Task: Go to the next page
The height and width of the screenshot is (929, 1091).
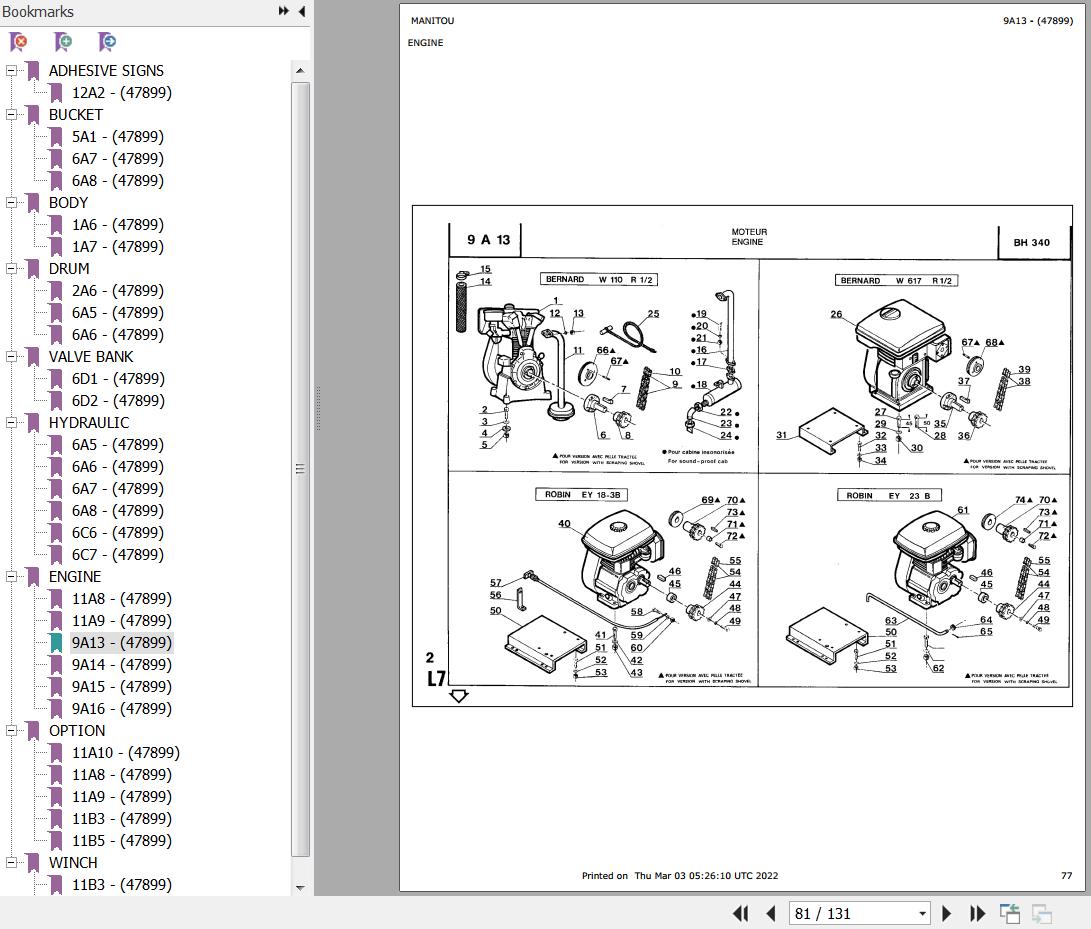Action: pos(946,913)
